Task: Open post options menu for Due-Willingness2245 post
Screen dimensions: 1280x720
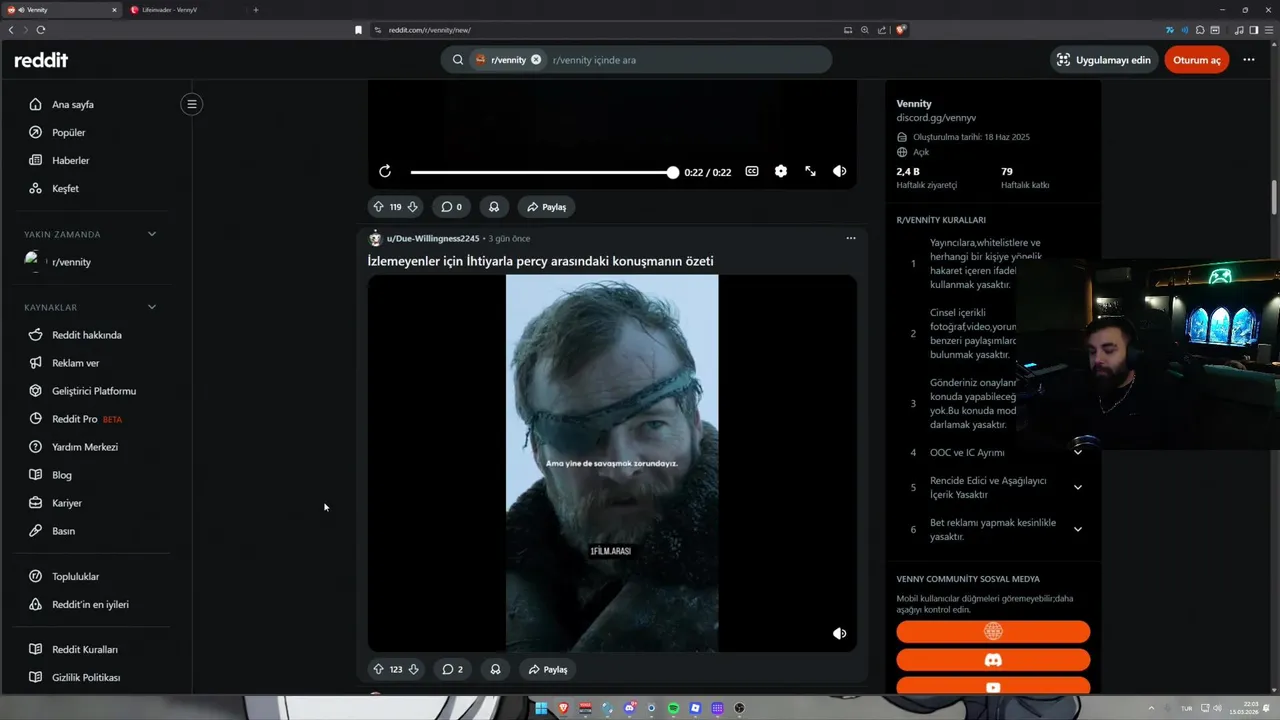Action: click(x=851, y=238)
